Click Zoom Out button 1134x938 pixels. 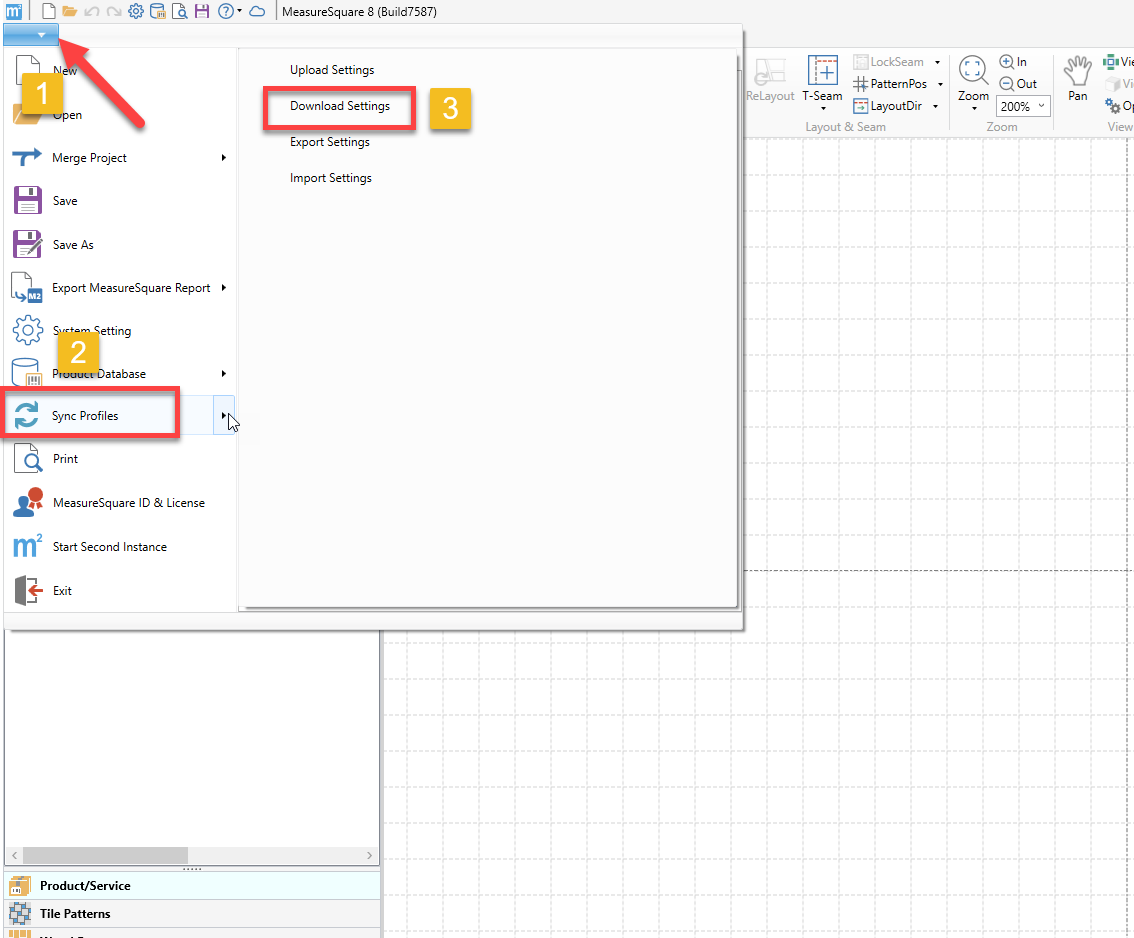(1018, 84)
